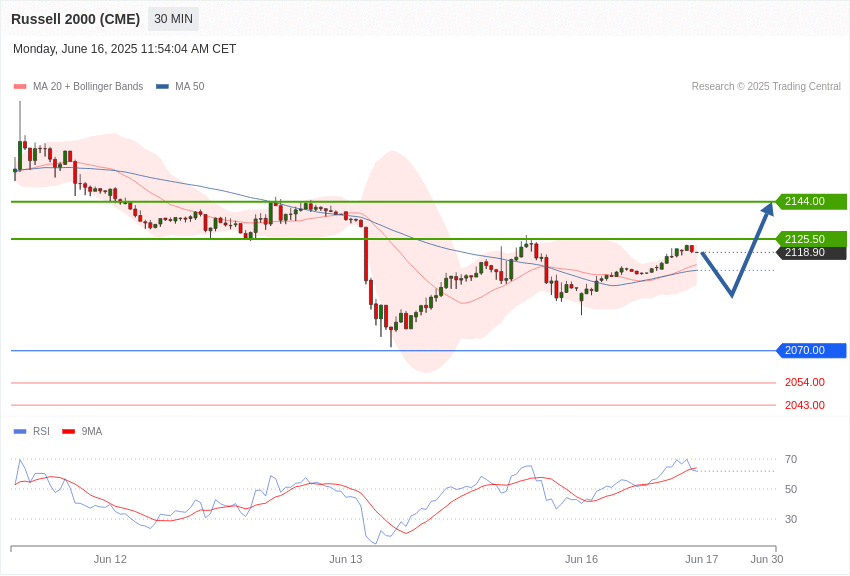850x576 pixels.
Task: Click the 9MA legend label
Action: coord(92,432)
